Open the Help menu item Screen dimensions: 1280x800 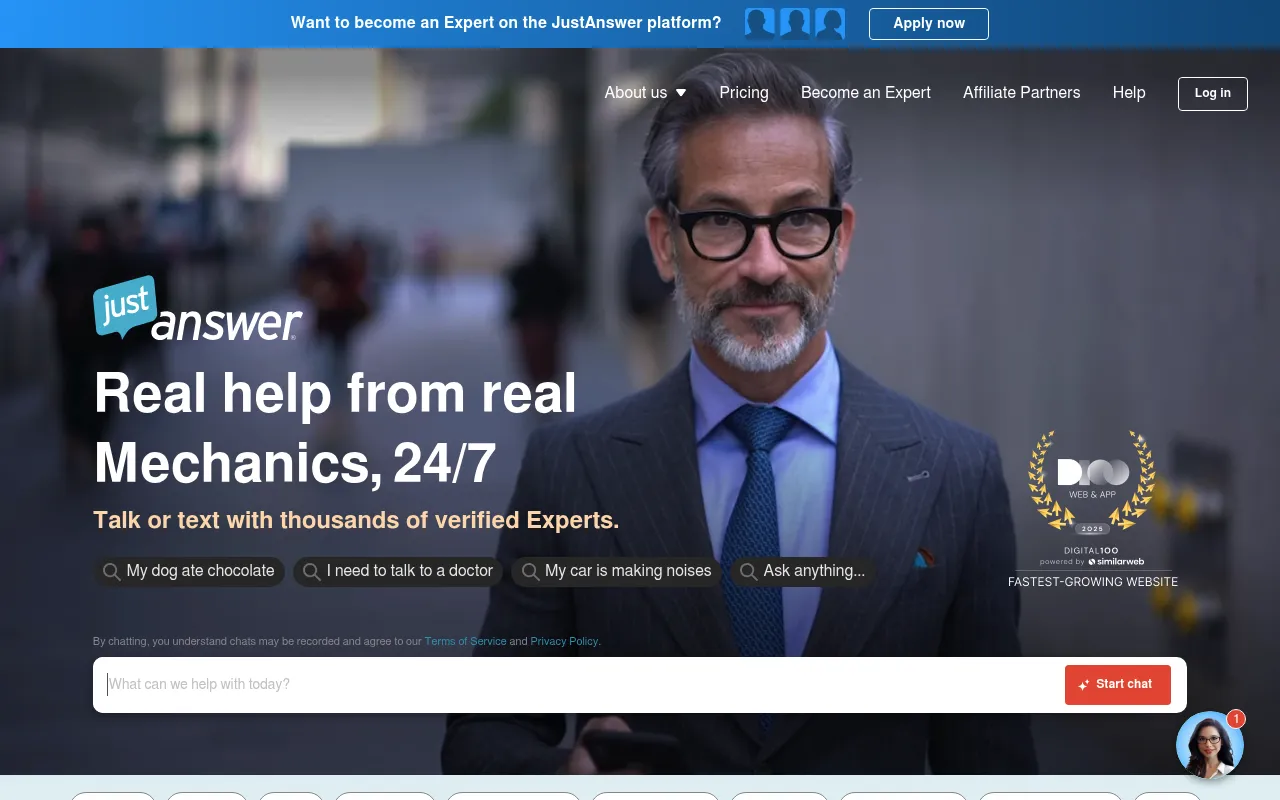1129,92
